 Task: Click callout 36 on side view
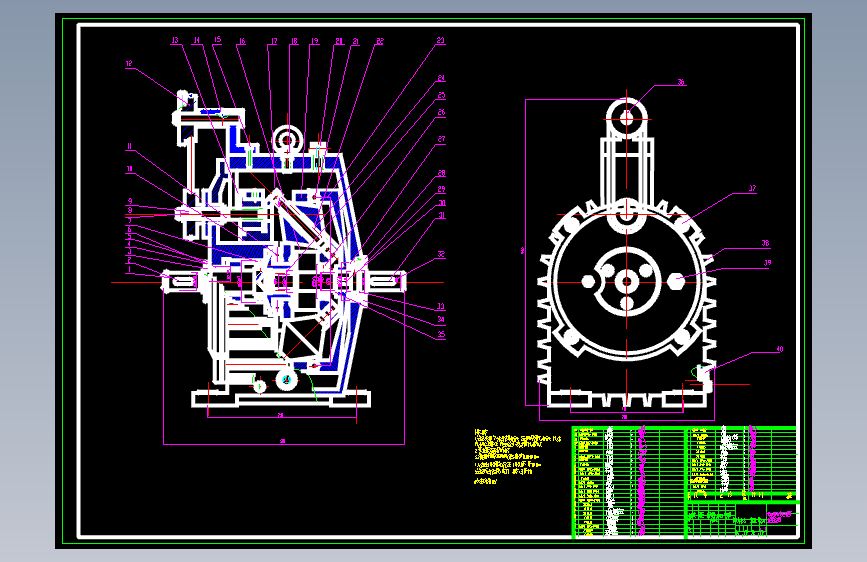coord(681,82)
